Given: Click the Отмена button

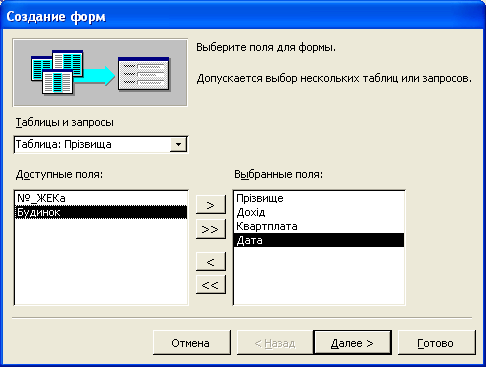Looking at the screenshot, I should 192,343.
